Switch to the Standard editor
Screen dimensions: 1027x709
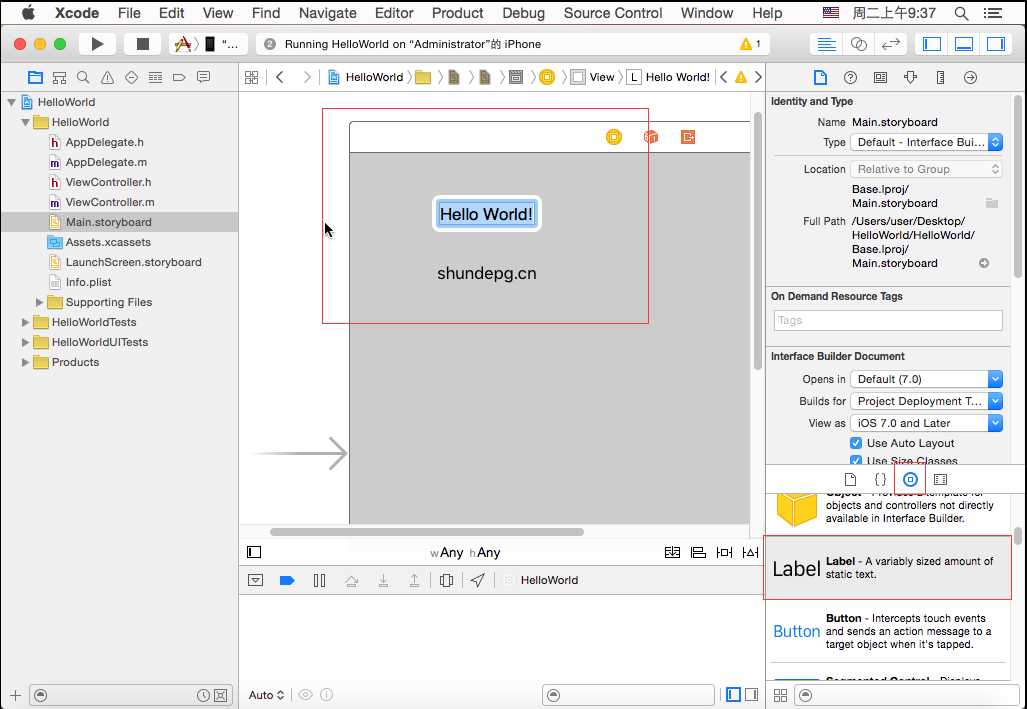tap(827, 44)
